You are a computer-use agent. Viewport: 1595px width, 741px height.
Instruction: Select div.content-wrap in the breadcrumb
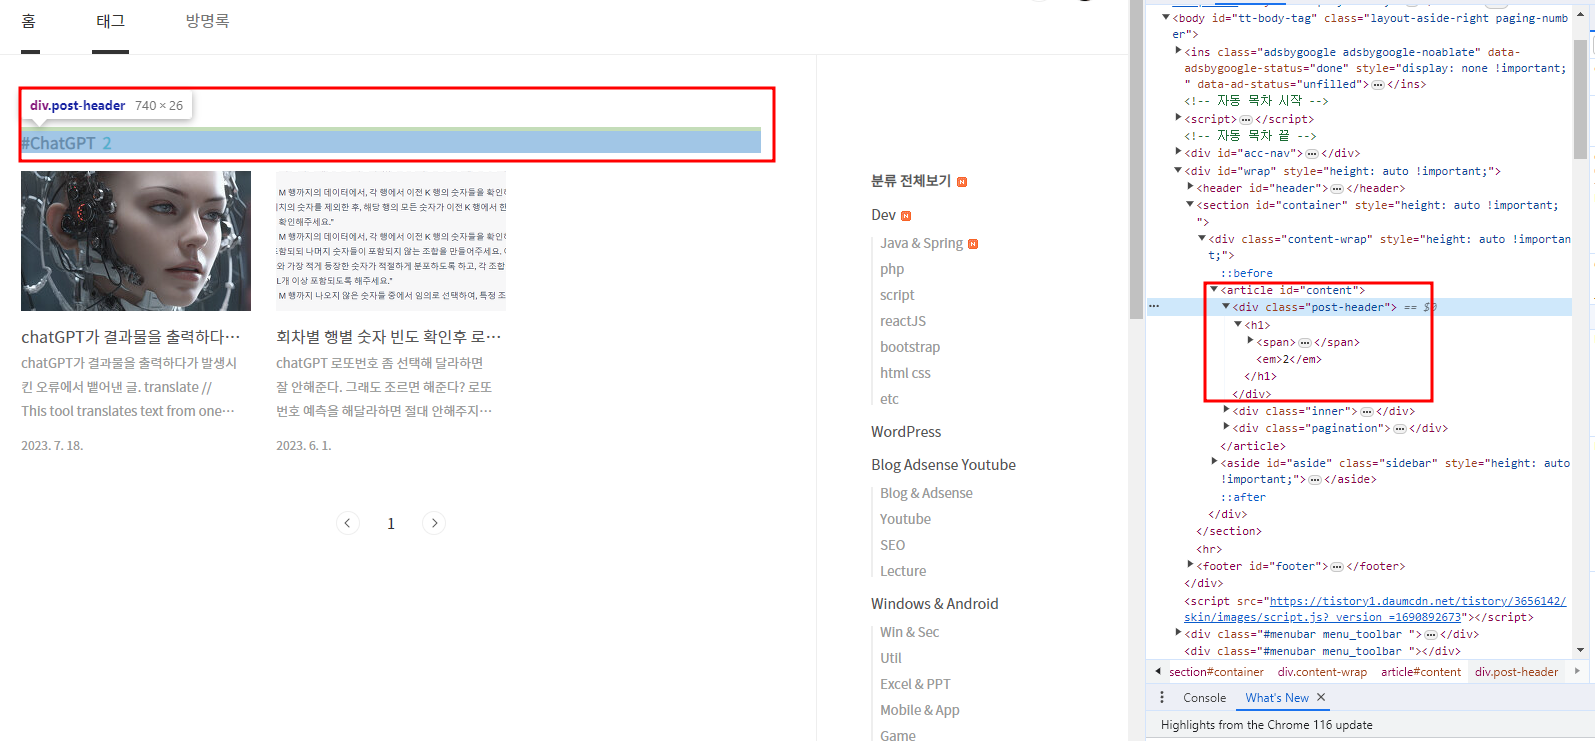coord(1322,672)
